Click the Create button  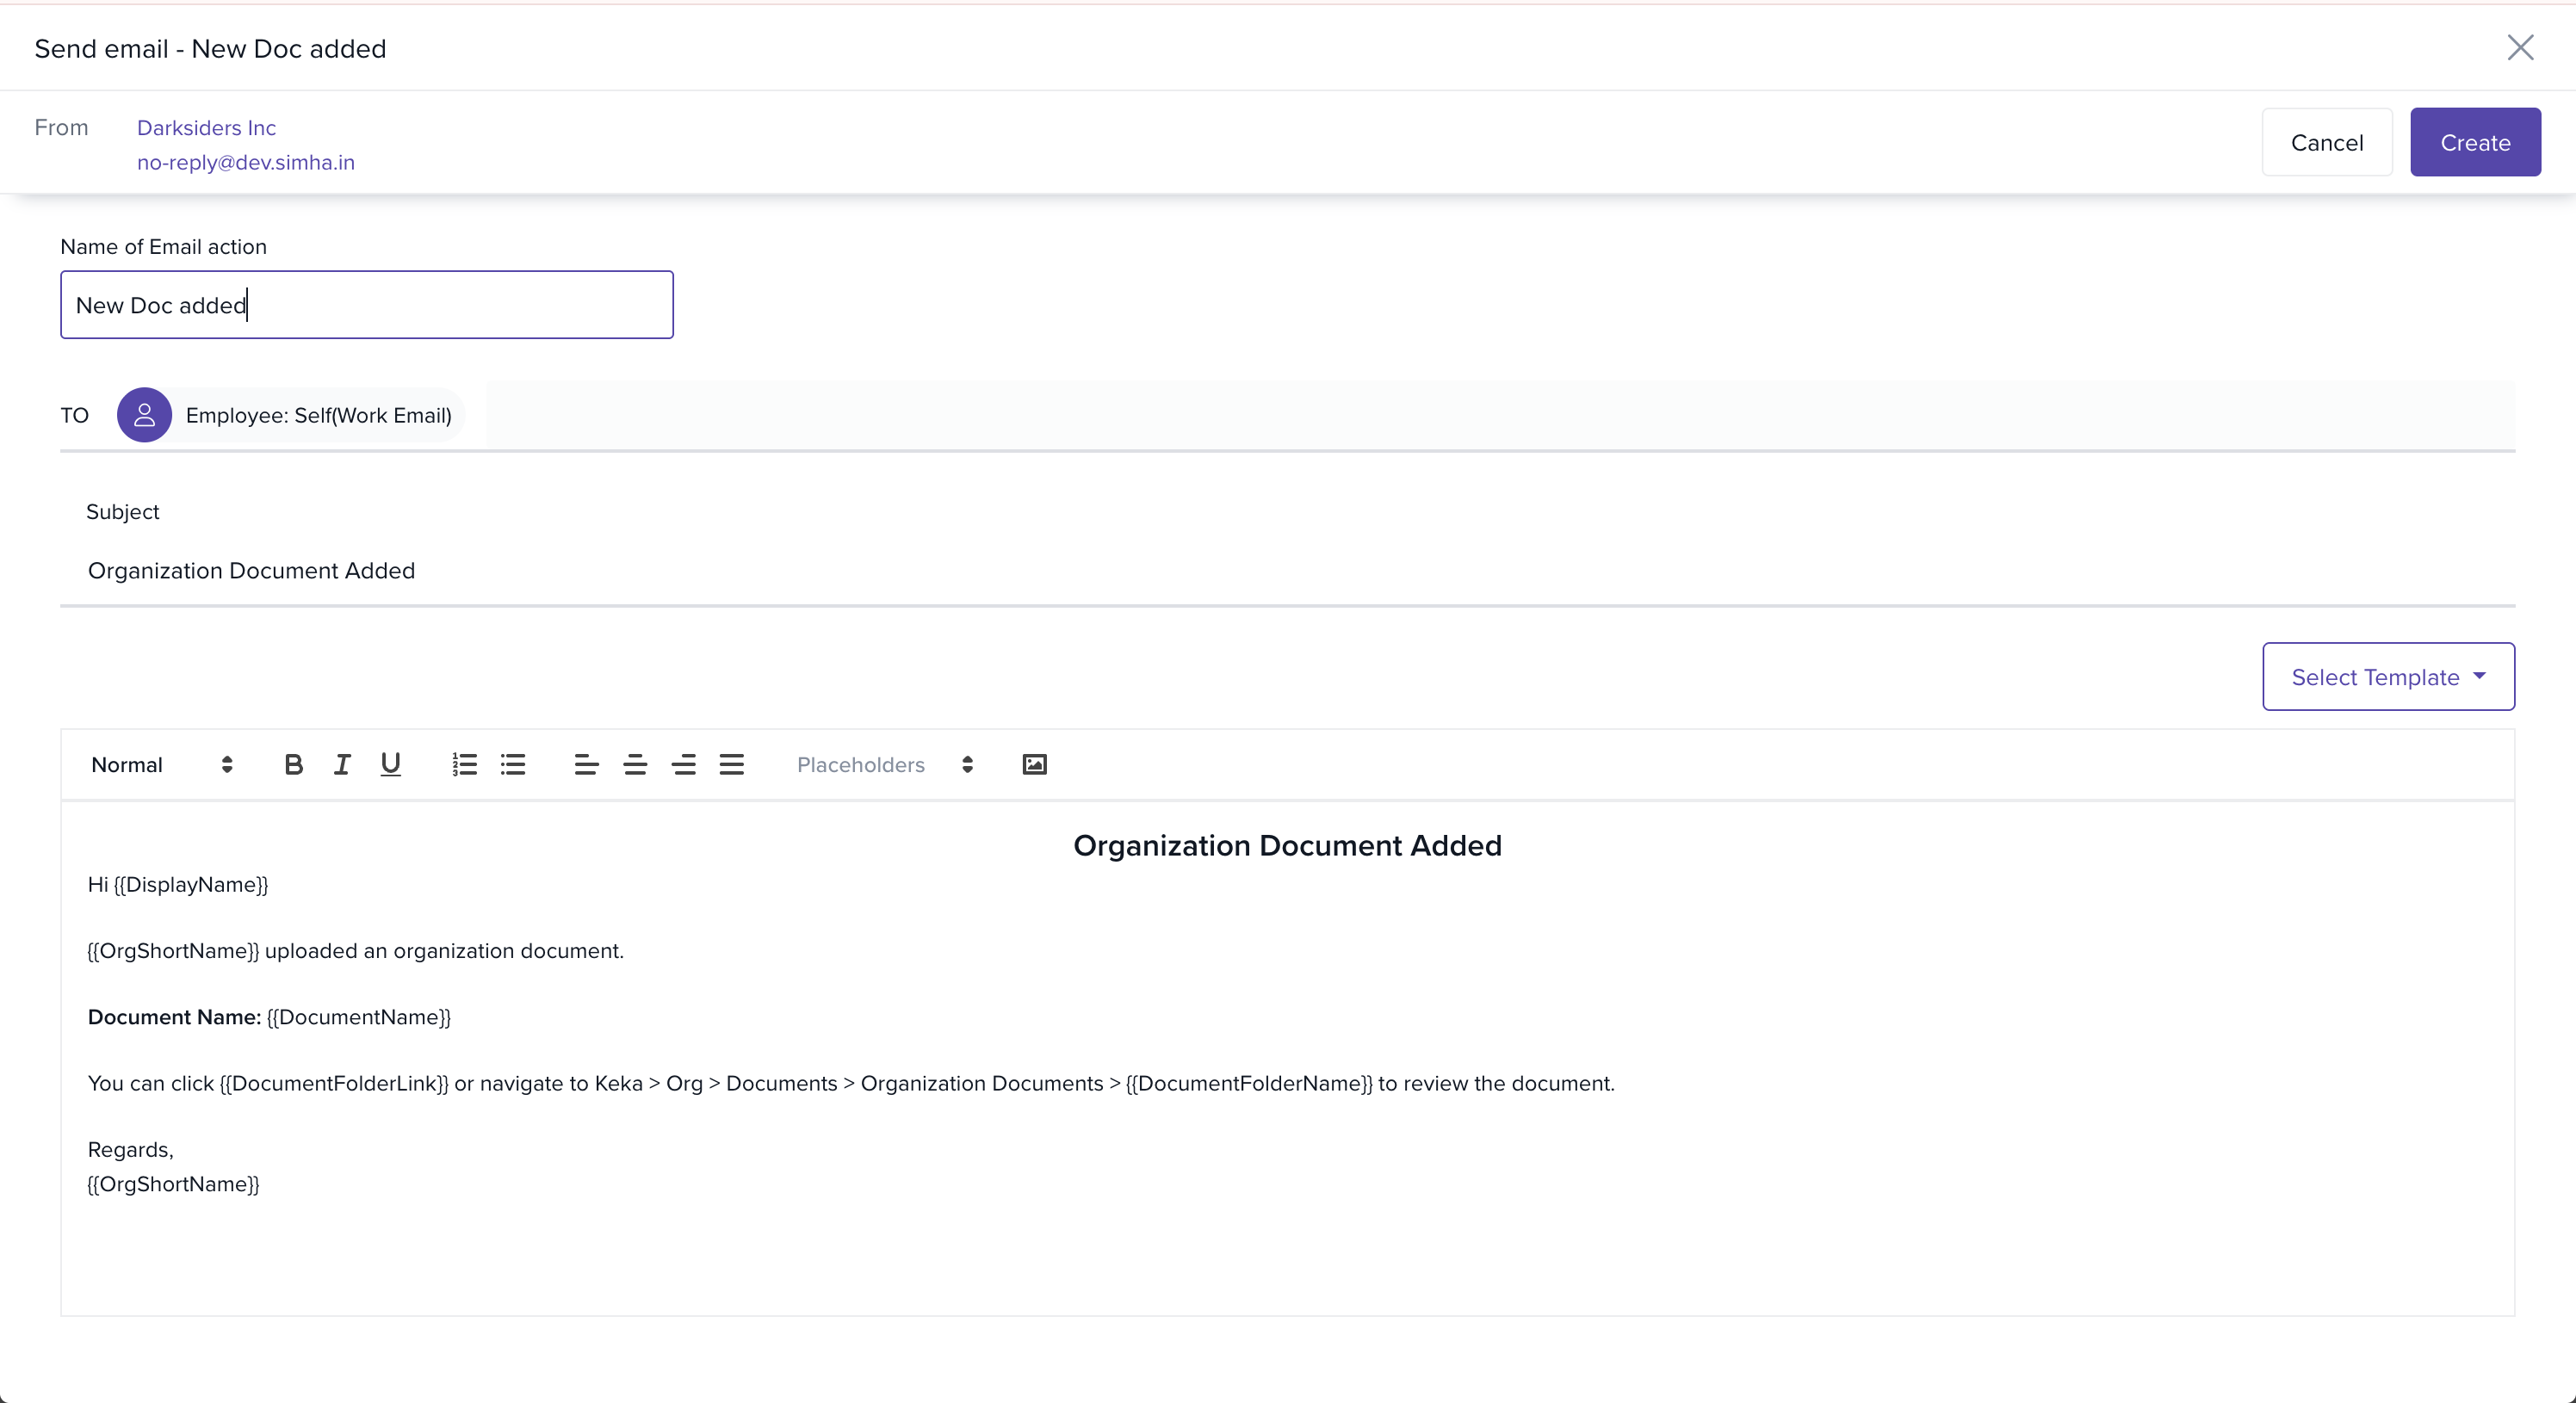[x=2475, y=143]
